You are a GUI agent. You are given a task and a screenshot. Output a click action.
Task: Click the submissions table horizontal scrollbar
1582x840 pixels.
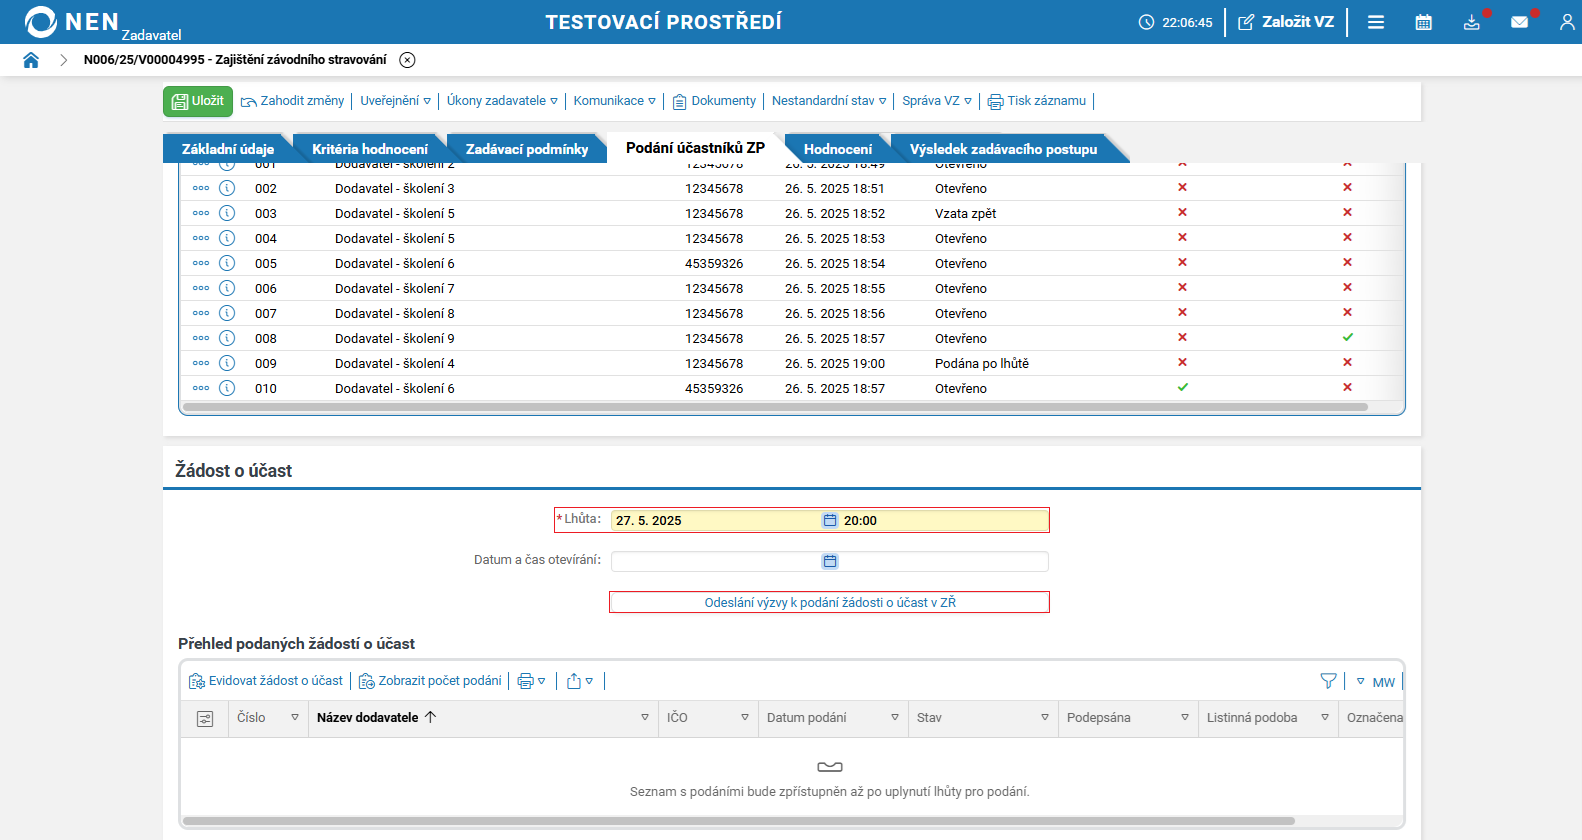click(775, 407)
